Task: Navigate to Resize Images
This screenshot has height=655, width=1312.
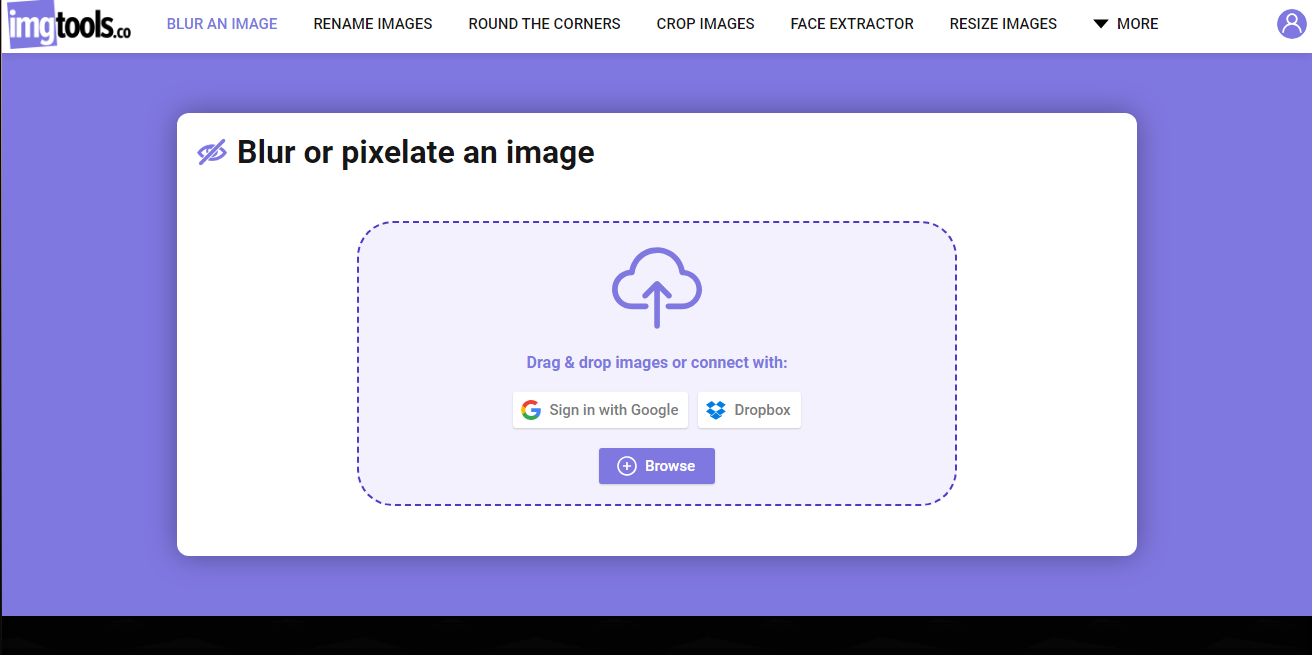Action: (x=1003, y=24)
